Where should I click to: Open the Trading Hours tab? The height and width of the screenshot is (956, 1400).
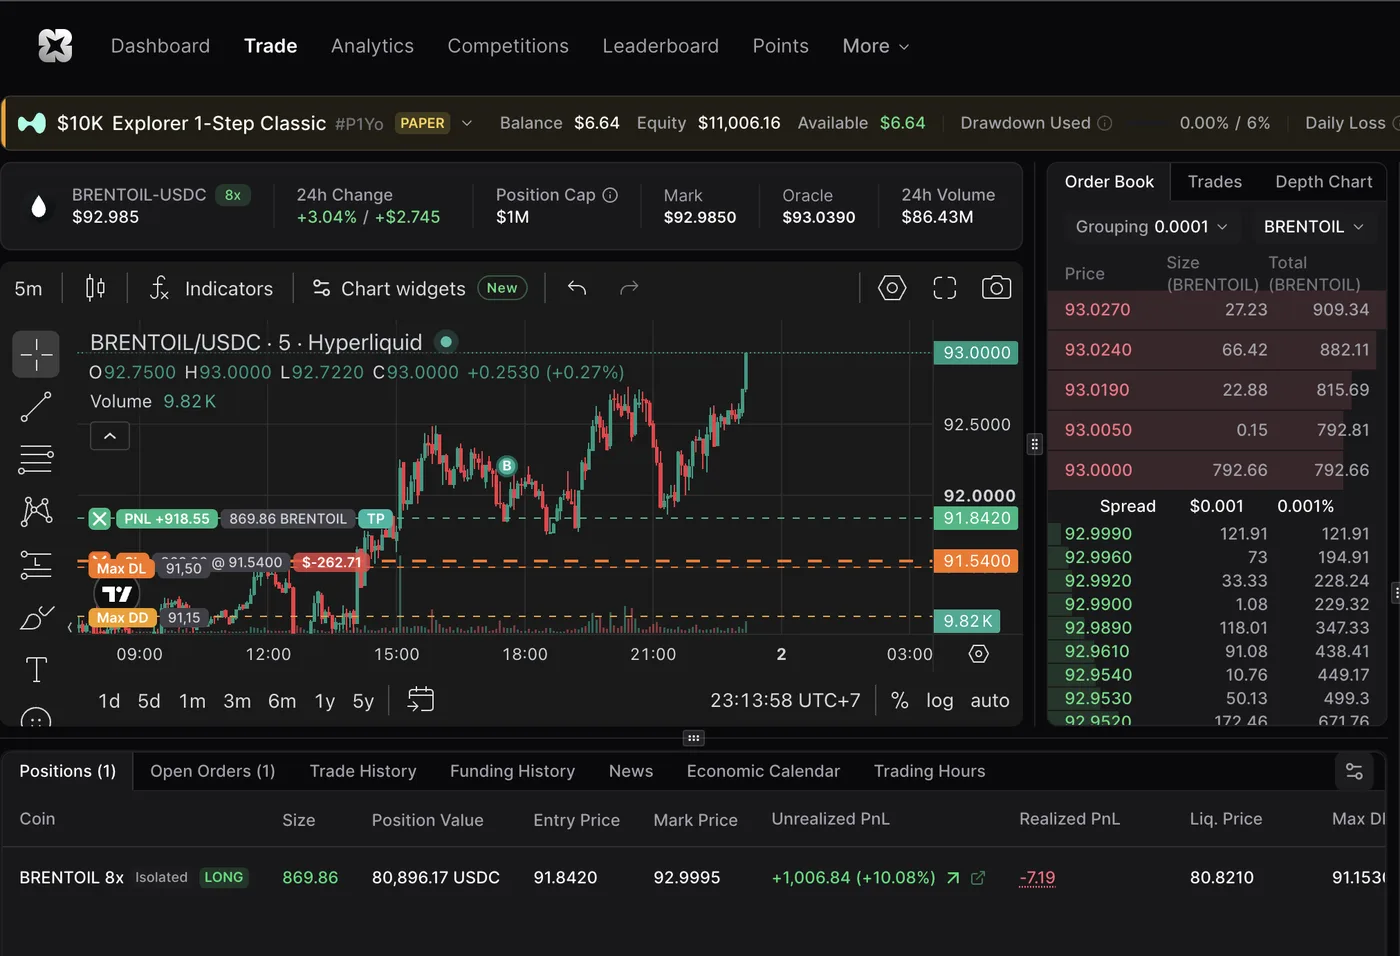tap(930, 771)
